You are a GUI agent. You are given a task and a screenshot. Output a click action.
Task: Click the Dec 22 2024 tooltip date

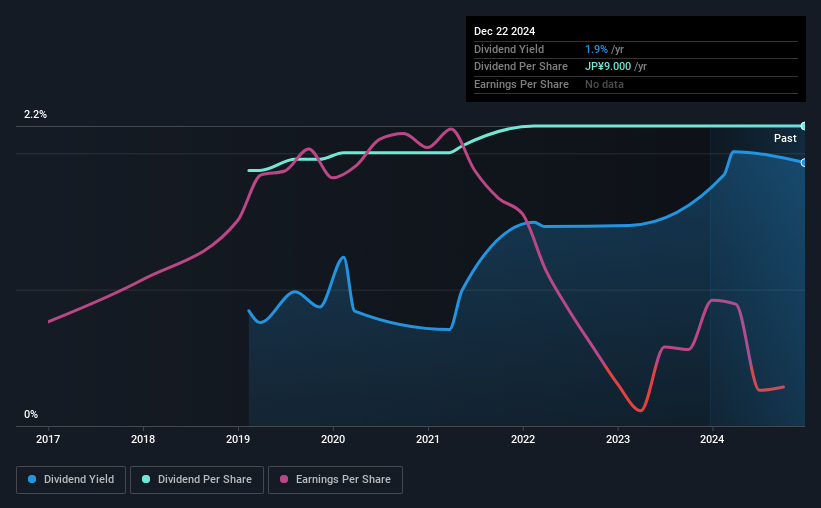pyautogui.click(x=504, y=31)
